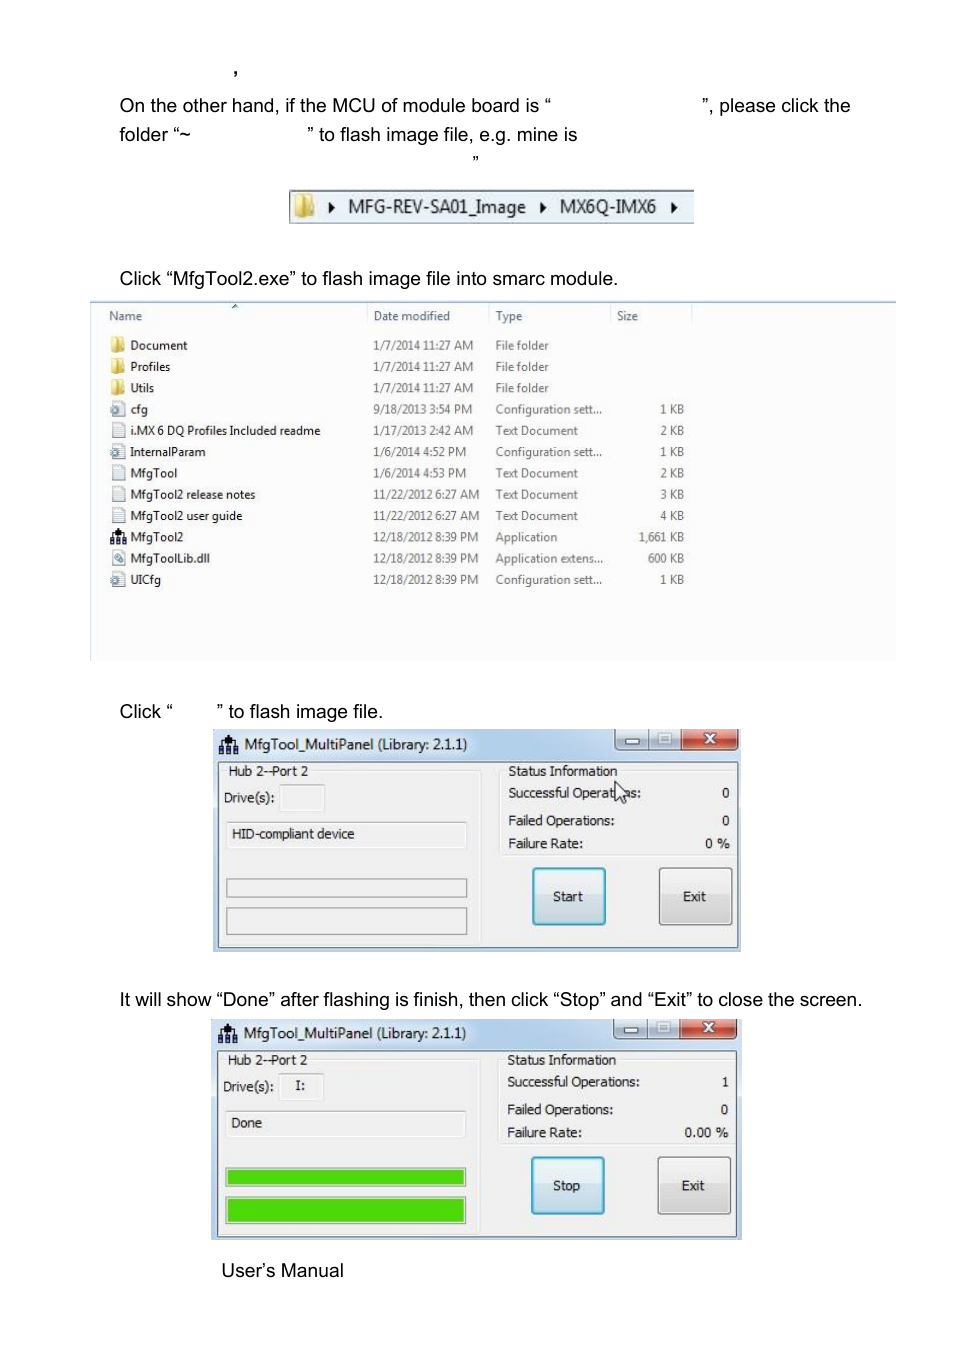Open the Document folder icon
Image resolution: width=954 pixels, height=1350 pixels.
[118, 345]
